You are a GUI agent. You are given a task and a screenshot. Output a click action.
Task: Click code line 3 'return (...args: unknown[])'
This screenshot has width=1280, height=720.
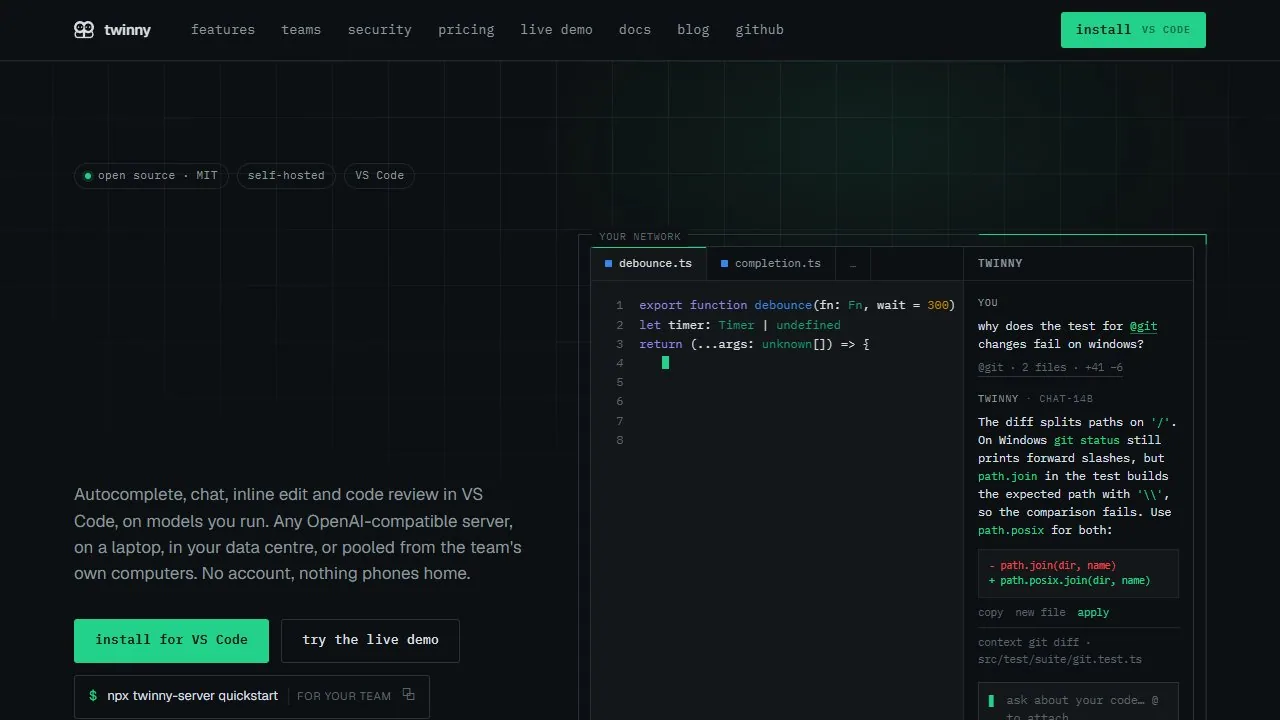[754, 344]
